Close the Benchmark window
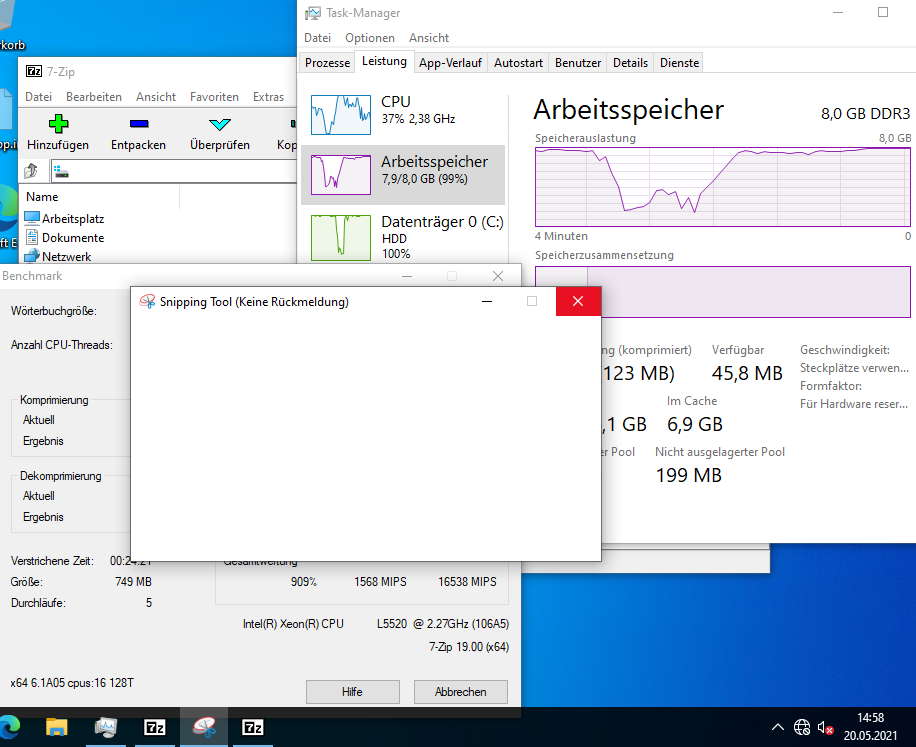Image resolution: width=916 pixels, height=747 pixels. coord(498,276)
